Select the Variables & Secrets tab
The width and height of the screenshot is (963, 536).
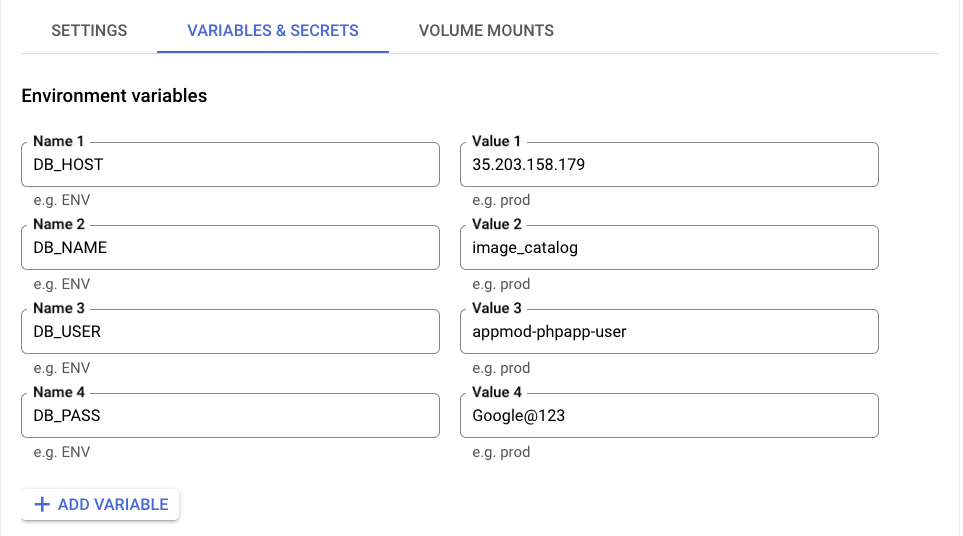(273, 30)
